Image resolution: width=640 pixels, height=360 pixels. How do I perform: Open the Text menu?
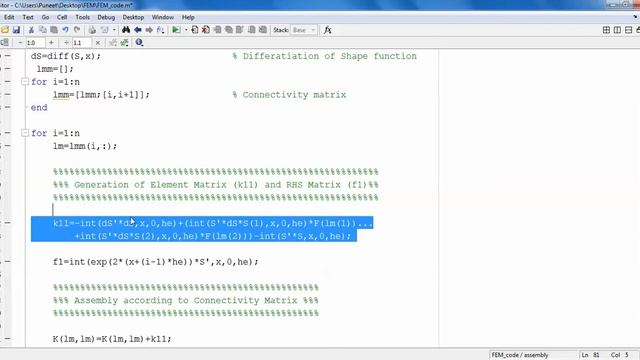[x=28, y=17]
